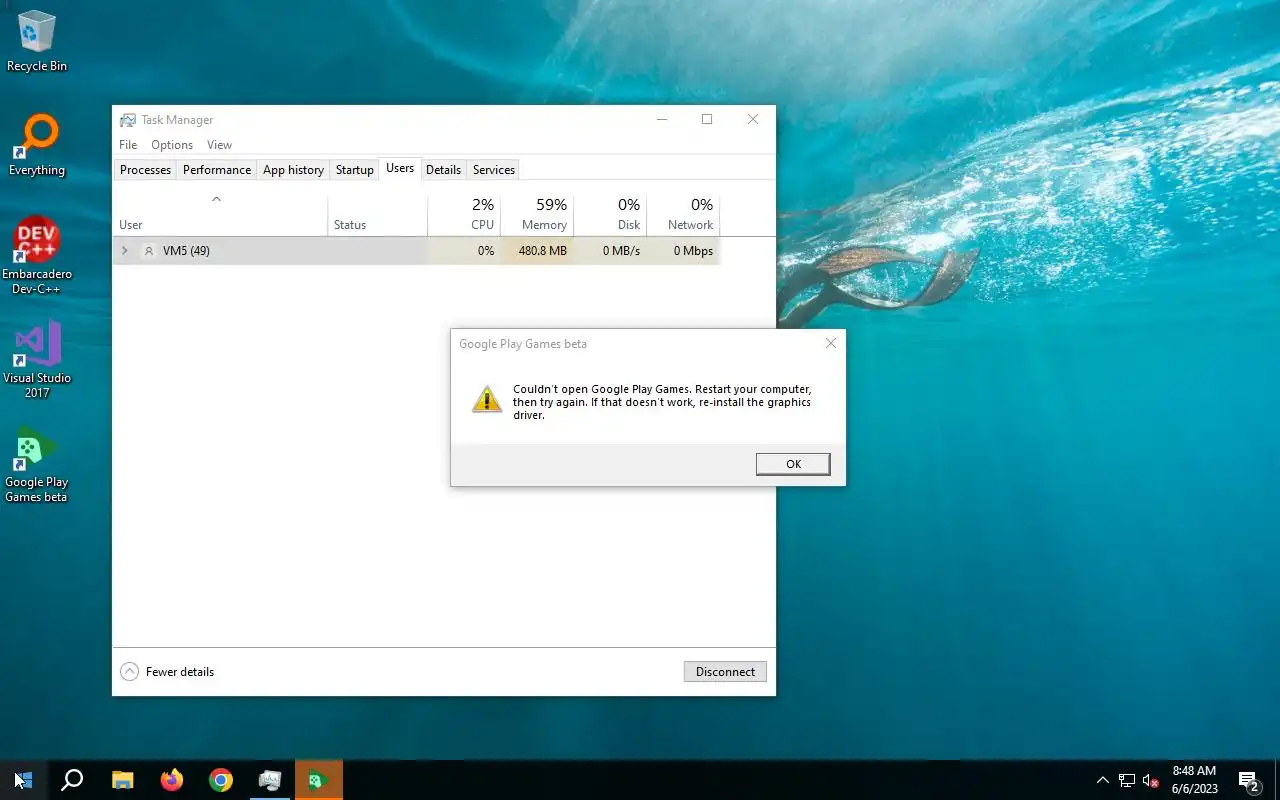
Task: Open the View menu in Task Manager
Action: 219,145
